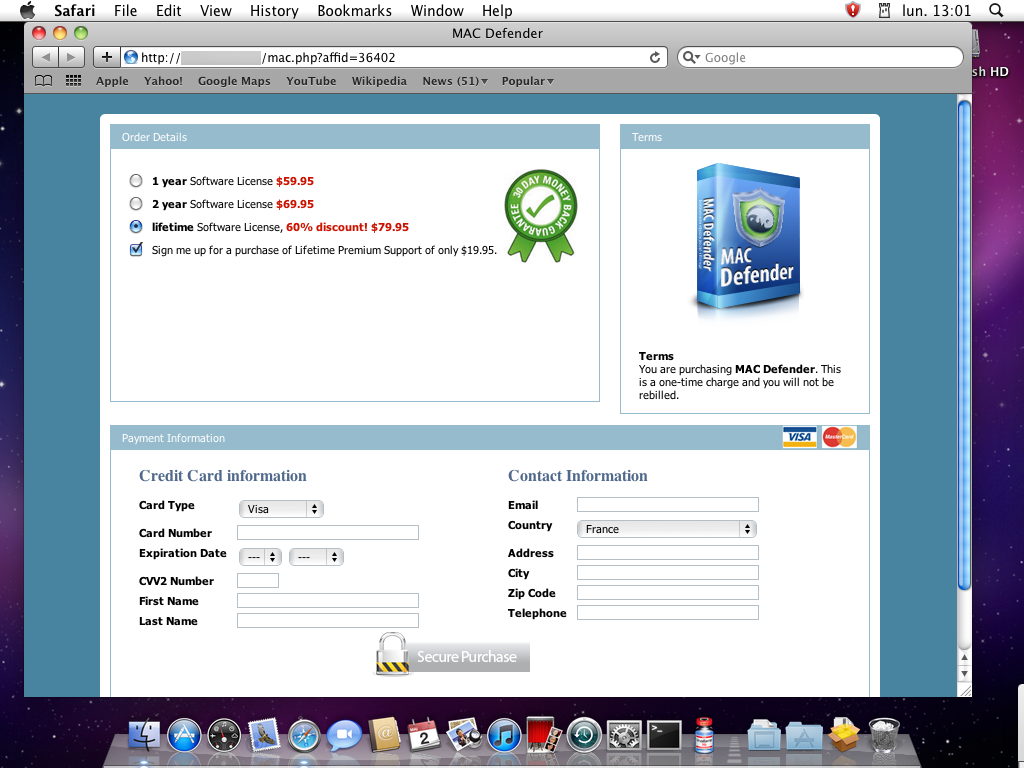Open Terminal from the Dock
Image resolution: width=1024 pixels, height=768 pixels.
pyautogui.click(x=663, y=736)
